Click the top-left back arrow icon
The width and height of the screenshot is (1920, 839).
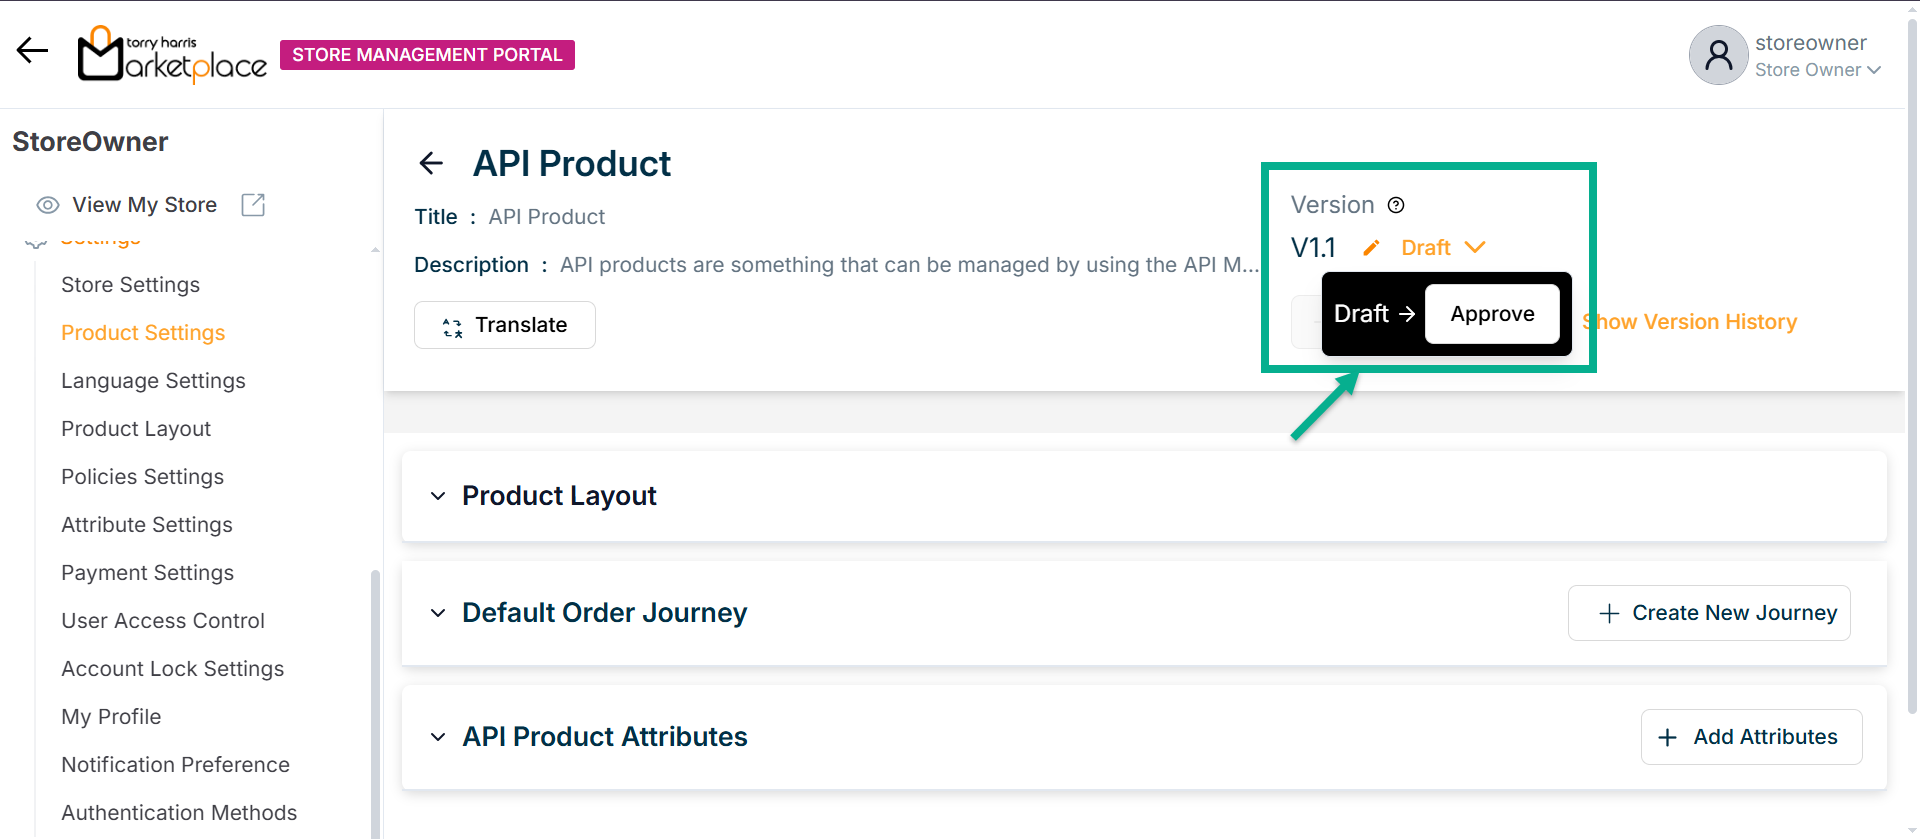pos(32,50)
